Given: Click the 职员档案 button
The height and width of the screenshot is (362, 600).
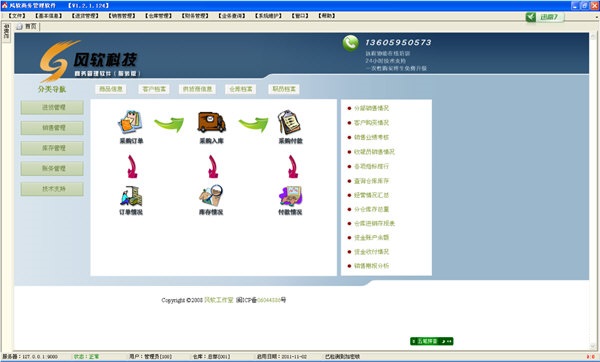Looking at the screenshot, I should coord(284,89).
